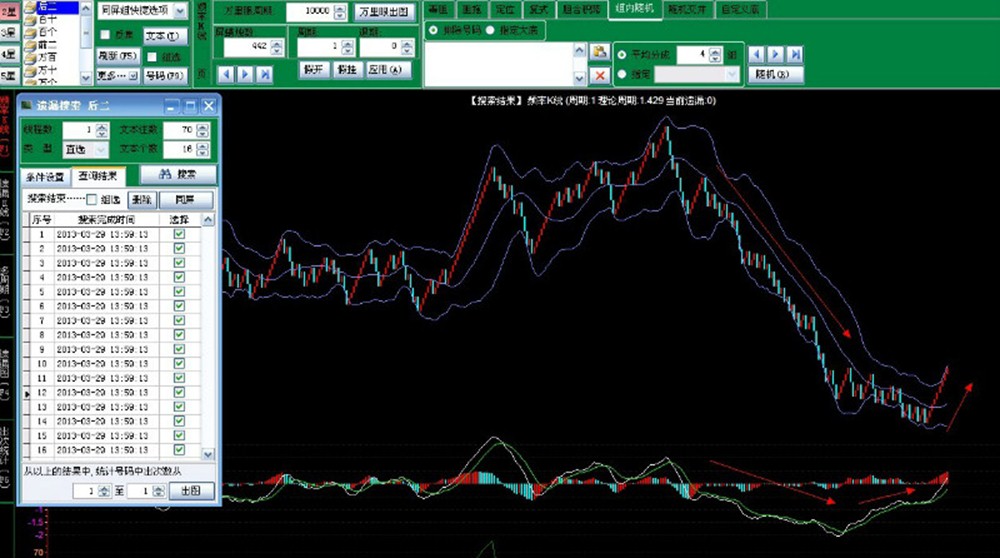1000x558 pixels.
Task: Click the skip-to-end arrow above 随机(S) button
Action: click(x=795, y=53)
